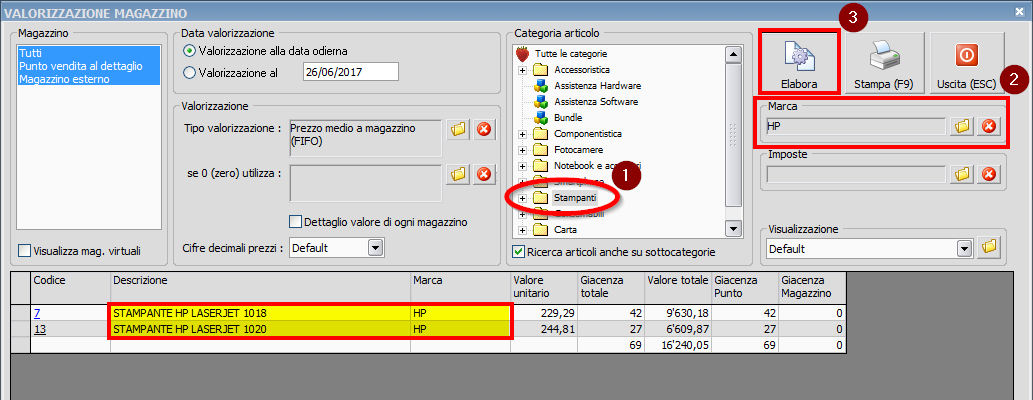Click the Assistenza Software category icon
The image size is (1033, 400).
tap(541, 101)
